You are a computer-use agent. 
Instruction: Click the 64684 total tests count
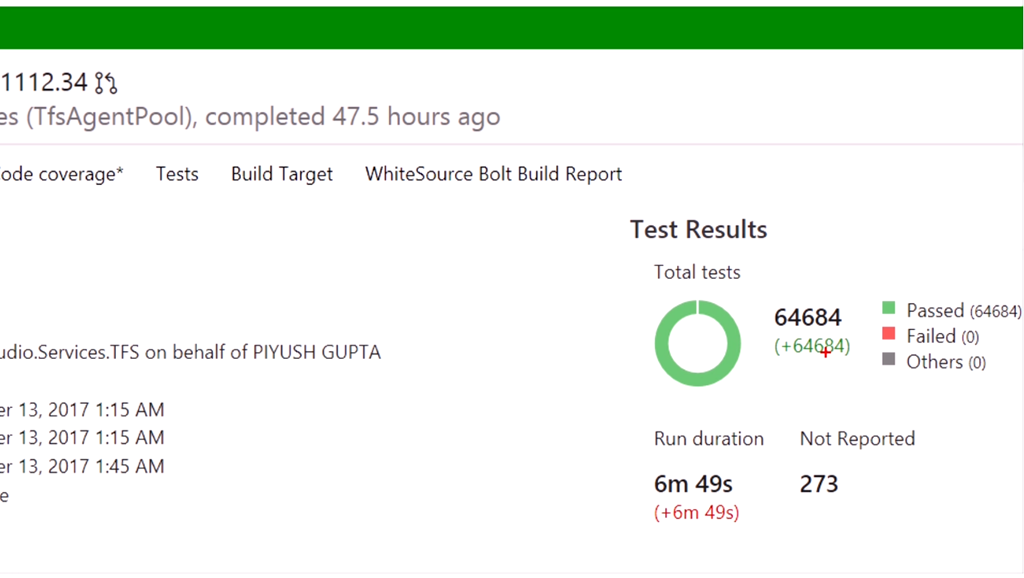point(808,318)
